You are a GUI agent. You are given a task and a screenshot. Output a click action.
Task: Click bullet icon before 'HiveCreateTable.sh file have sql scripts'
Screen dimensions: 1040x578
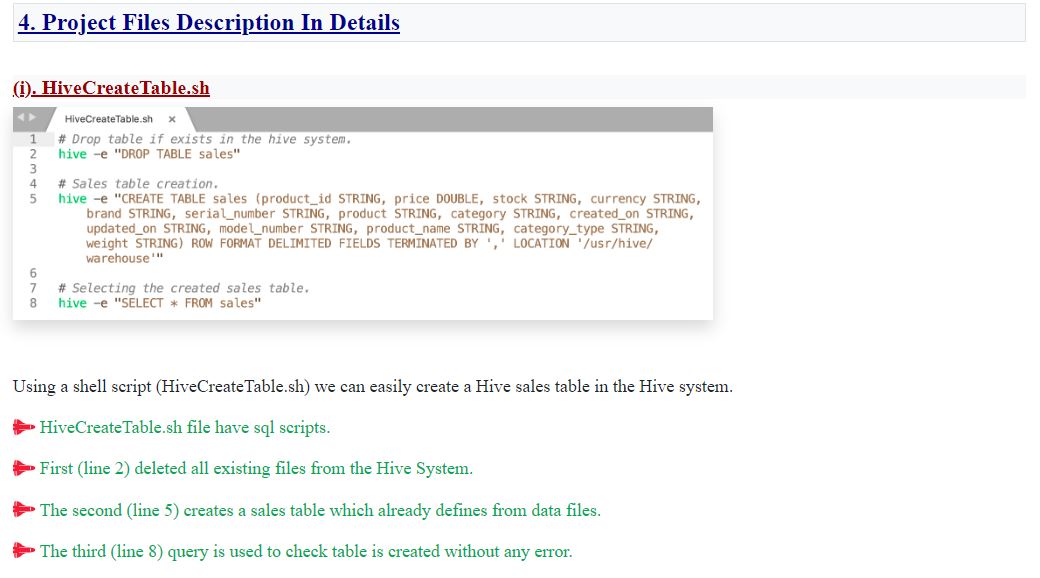click(24, 428)
